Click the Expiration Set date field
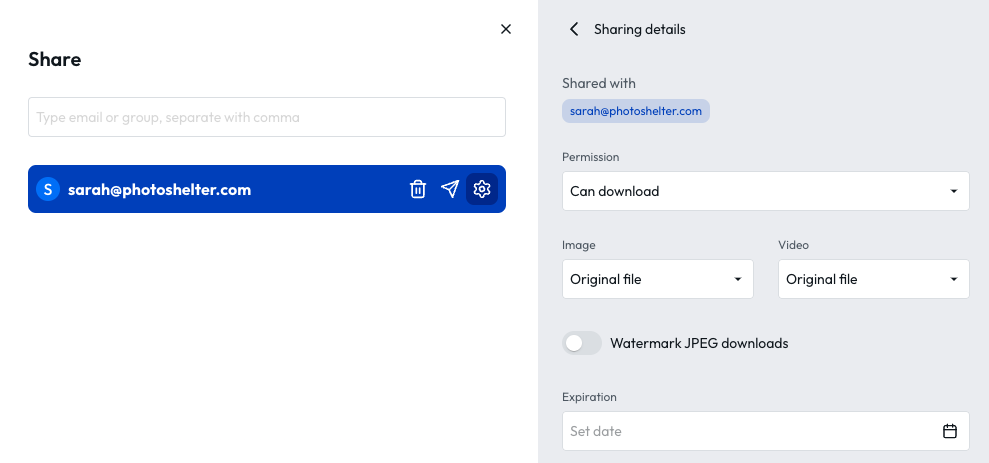The width and height of the screenshot is (989, 463). [766, 431]
